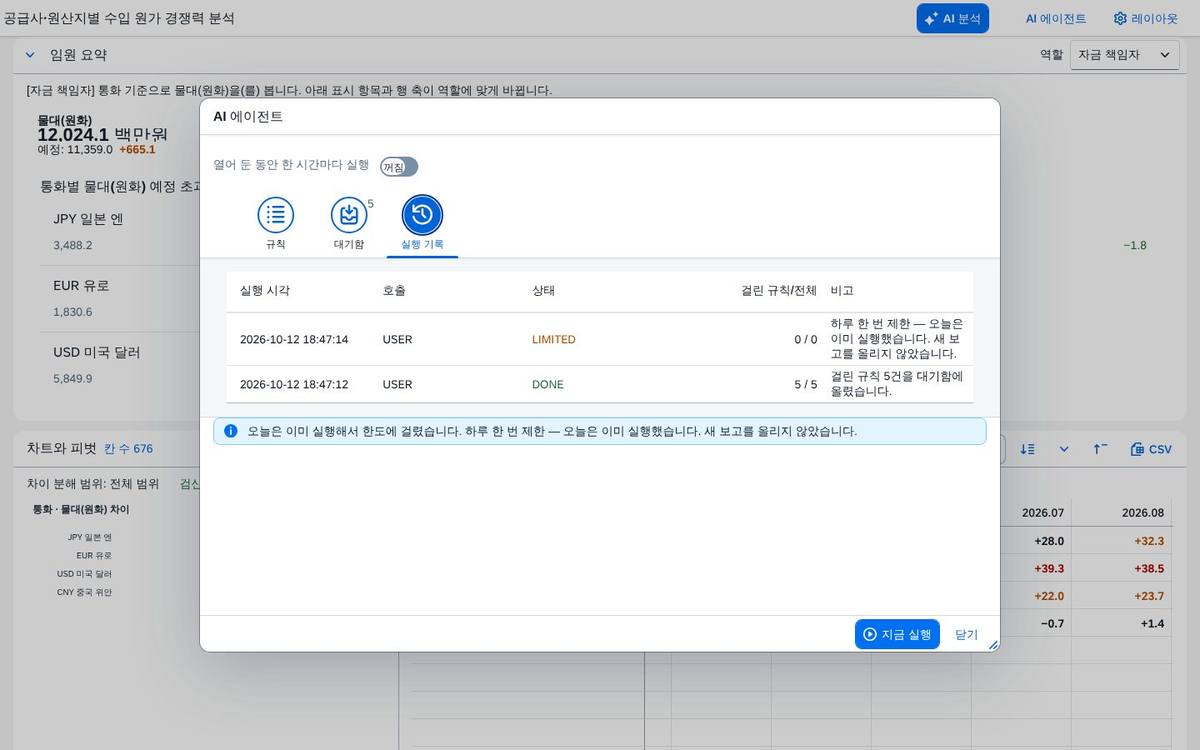Click the −0.7 cell under 2026.07

coord(1052,623)
